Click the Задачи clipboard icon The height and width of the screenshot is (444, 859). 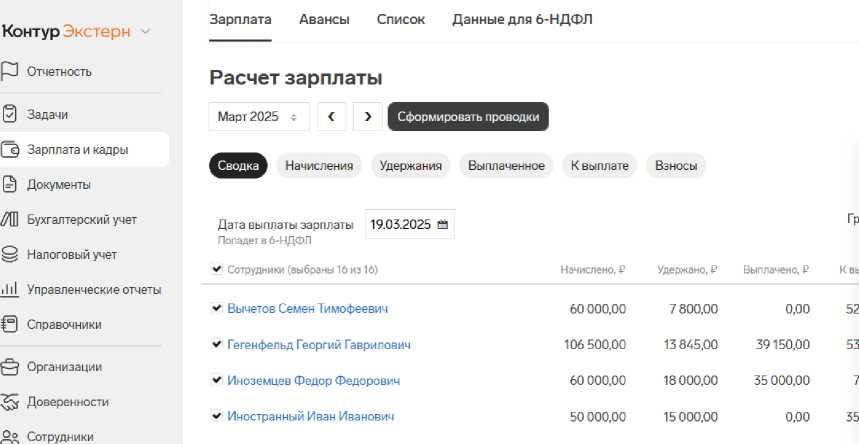pyautogui.click(x=10, y=114)
